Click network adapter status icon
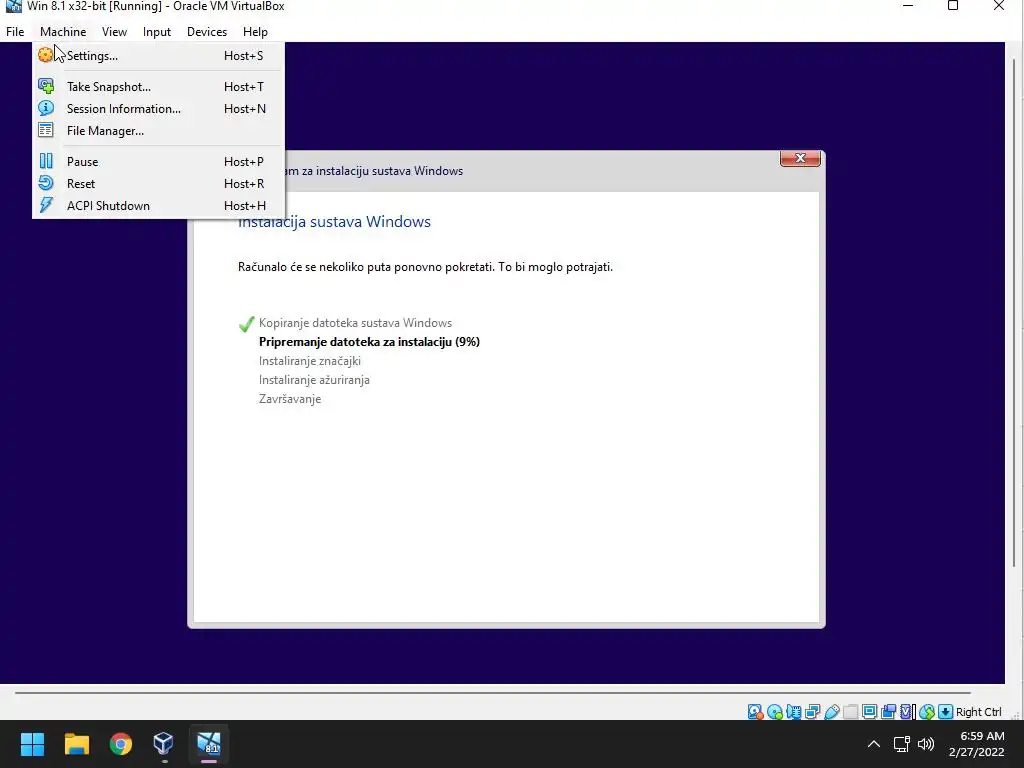Viewport: 1024px width, 768px height. pos(812,712)
